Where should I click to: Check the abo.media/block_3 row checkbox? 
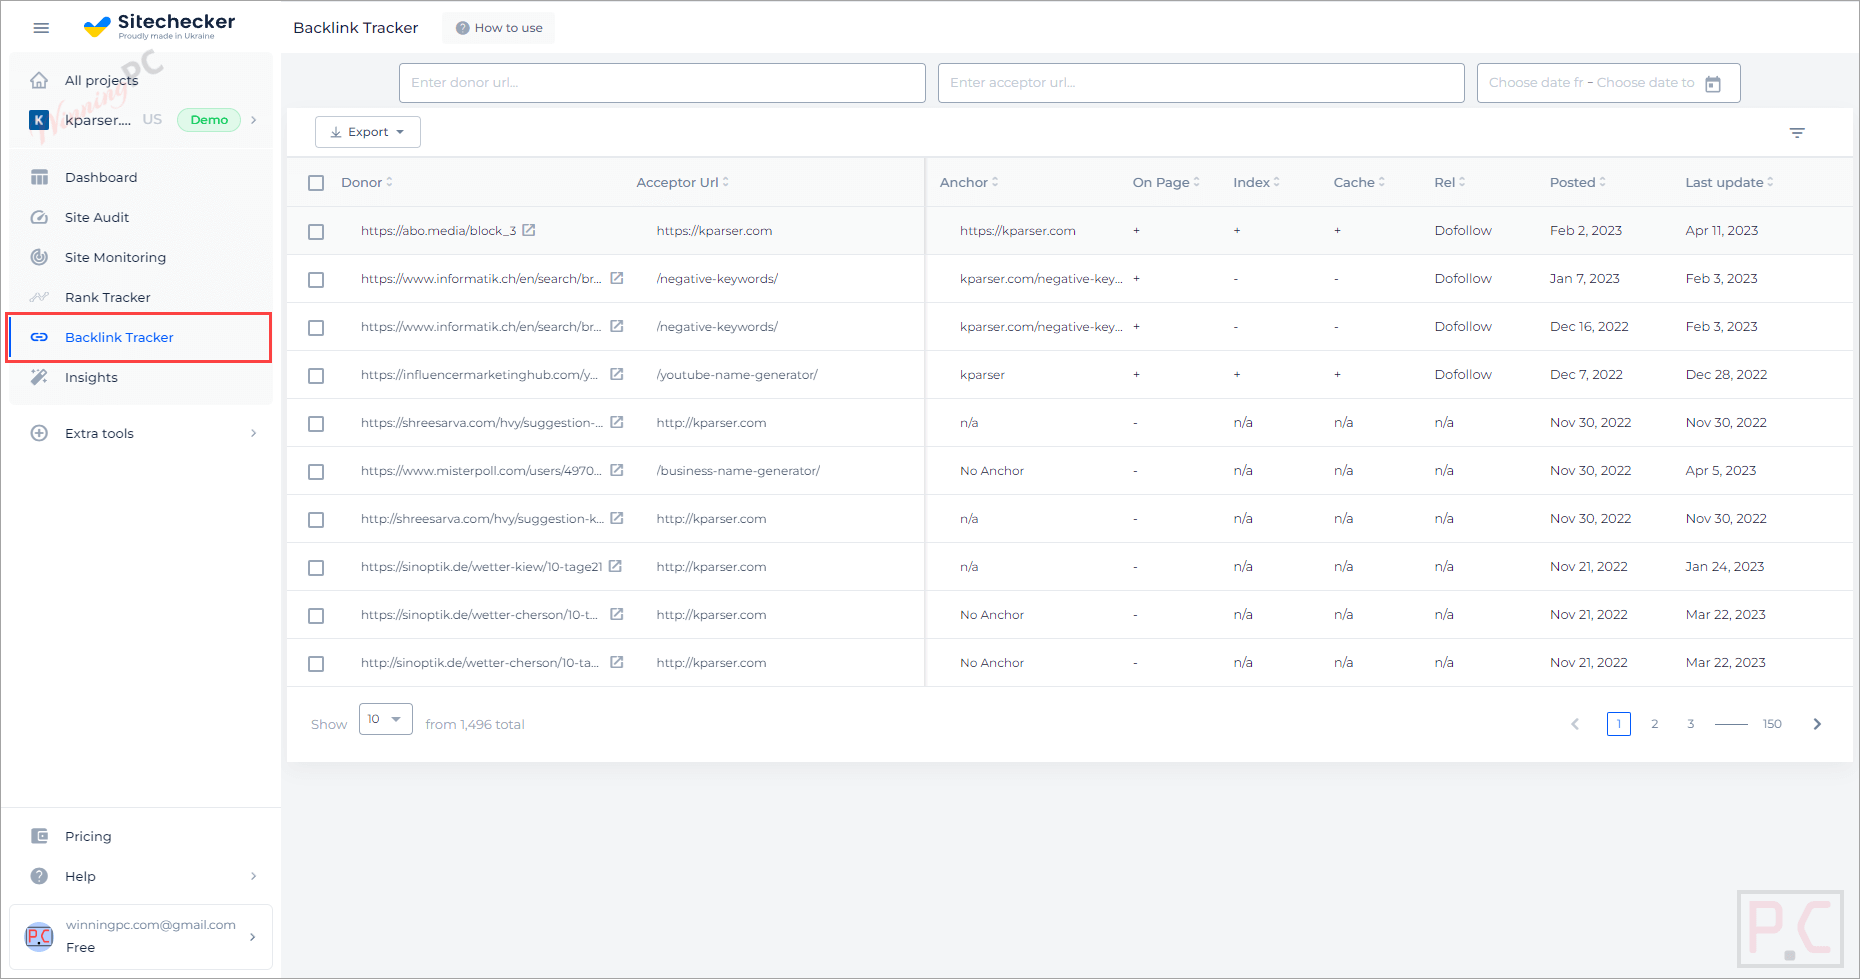coord(316,232)
